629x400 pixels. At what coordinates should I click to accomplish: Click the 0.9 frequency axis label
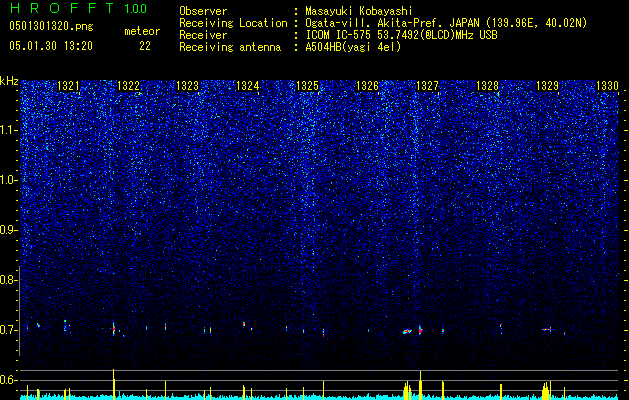pos(9,230)
